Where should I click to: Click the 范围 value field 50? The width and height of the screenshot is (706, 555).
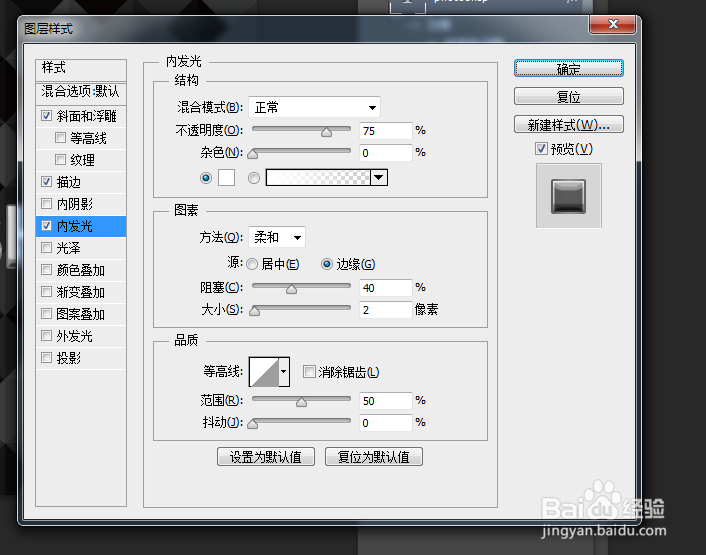click(386, 401)
